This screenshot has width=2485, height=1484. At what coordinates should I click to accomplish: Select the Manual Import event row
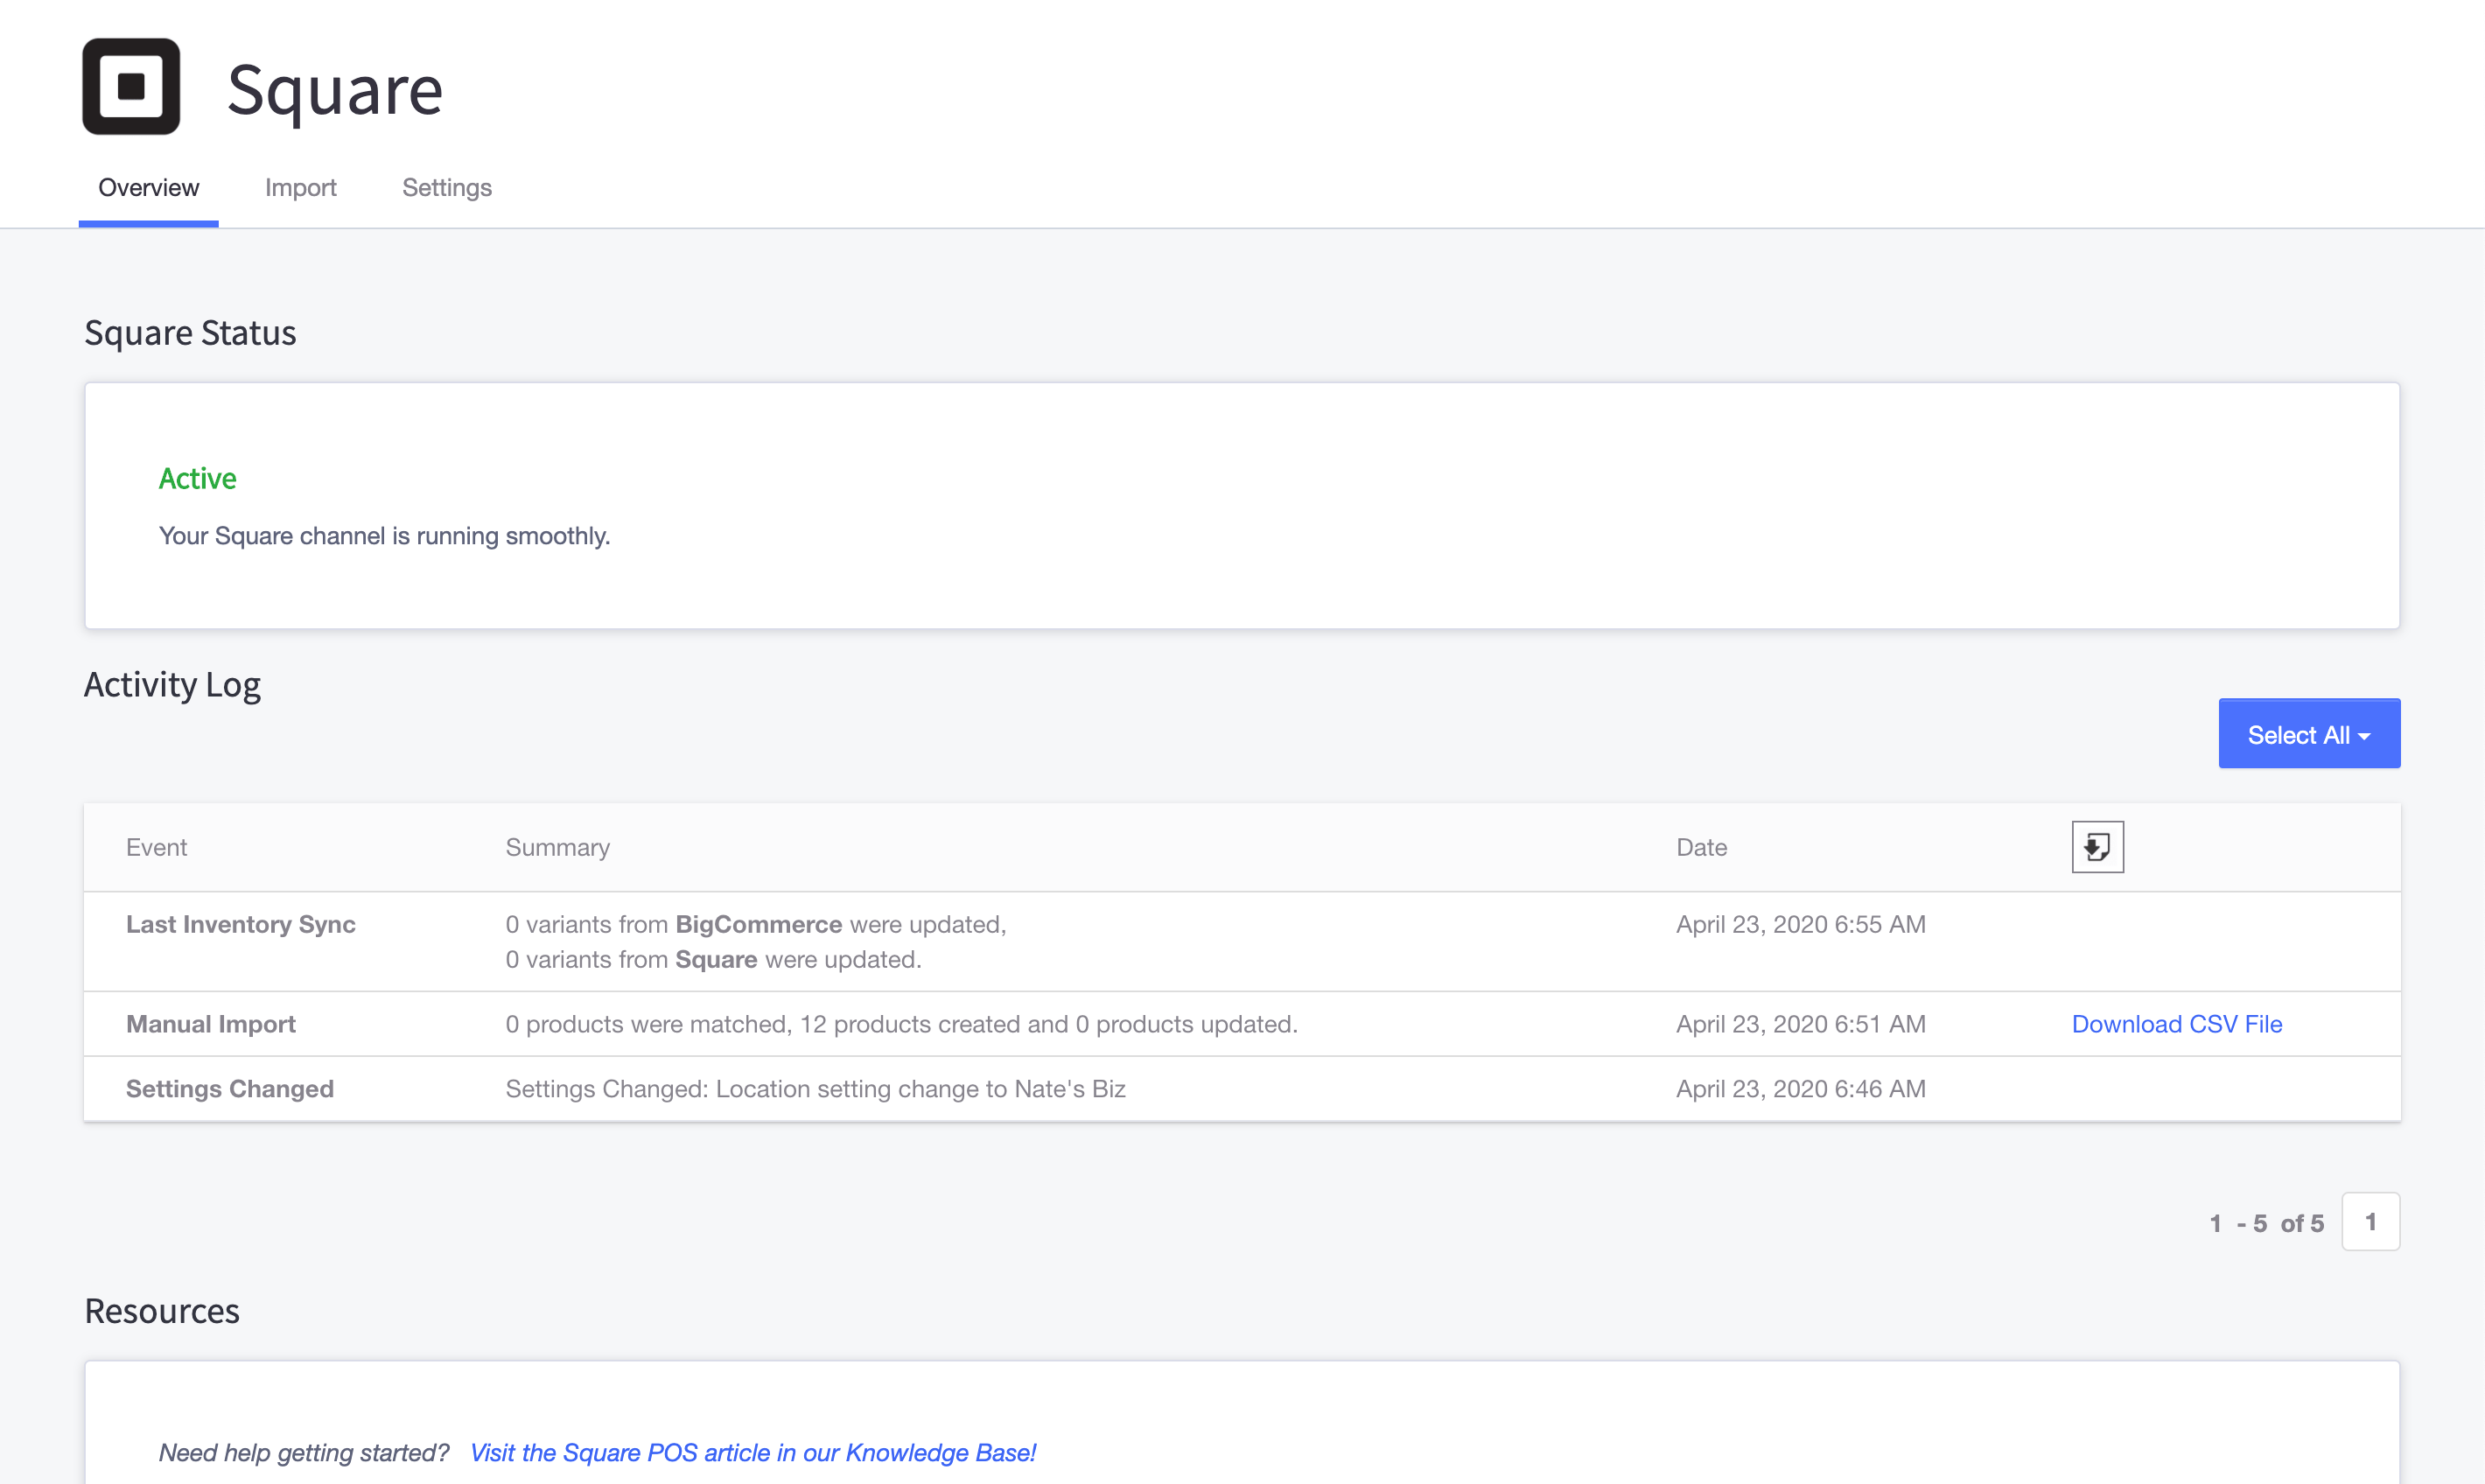(x=210, y=1024)
